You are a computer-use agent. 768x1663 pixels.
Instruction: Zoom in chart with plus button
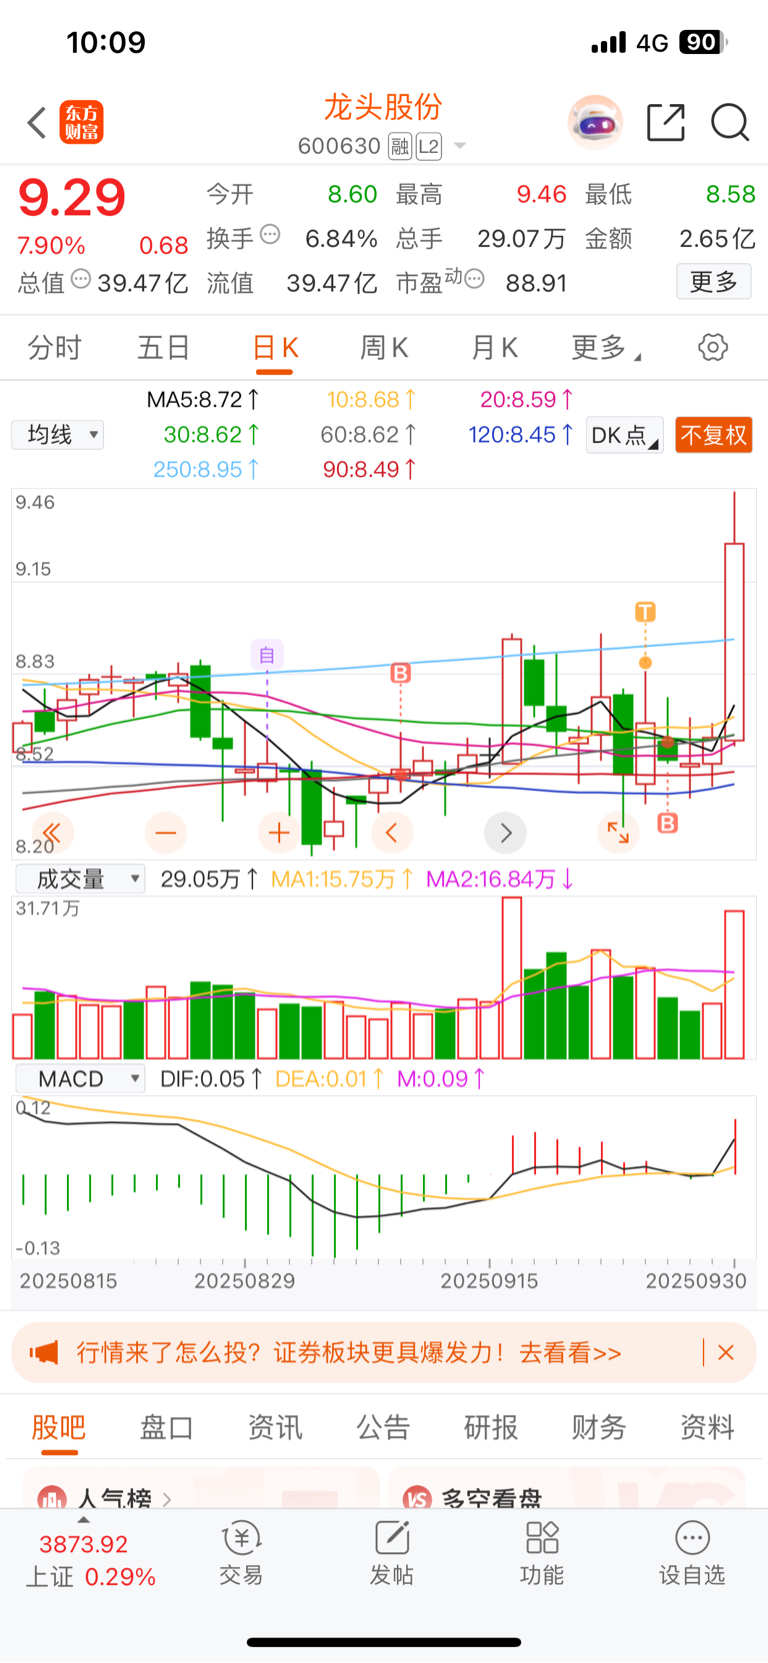tap(279, 832)
